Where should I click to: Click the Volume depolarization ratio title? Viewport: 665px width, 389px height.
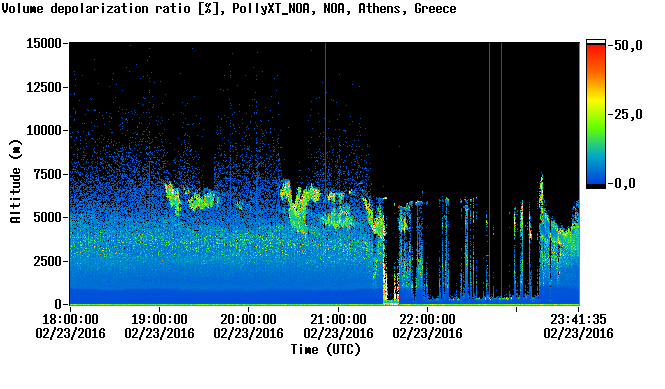pos(96,8)
